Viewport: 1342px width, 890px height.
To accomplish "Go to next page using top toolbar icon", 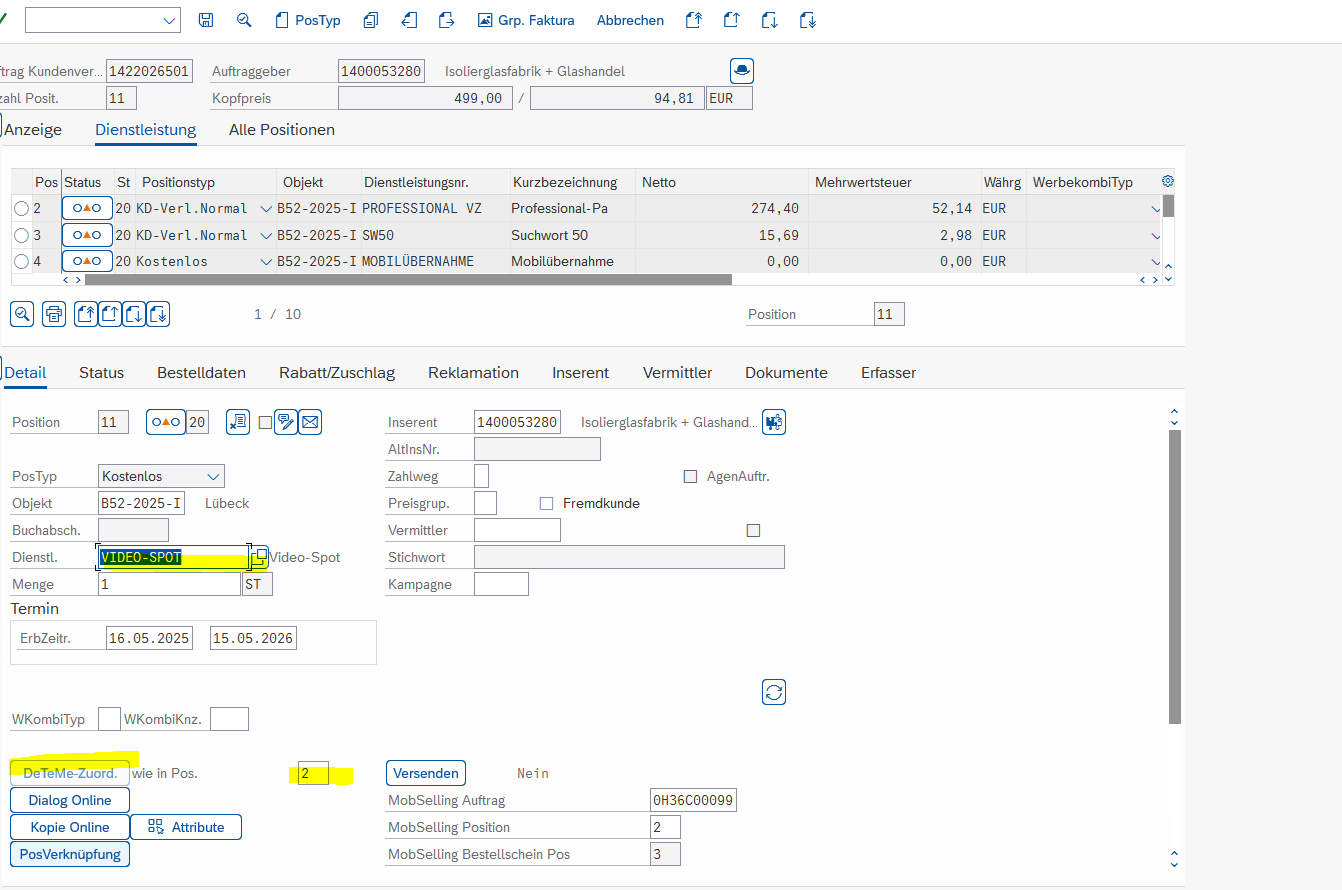I will (x=769, y=20).
